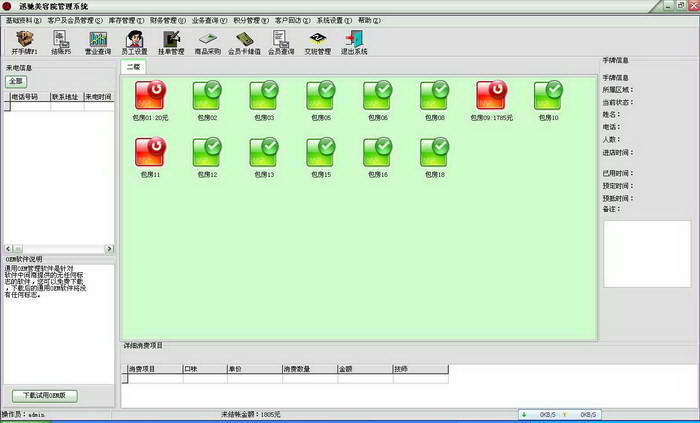Open 营业查询 business query icon
The image size is (700, 423).
coord(99,41)
